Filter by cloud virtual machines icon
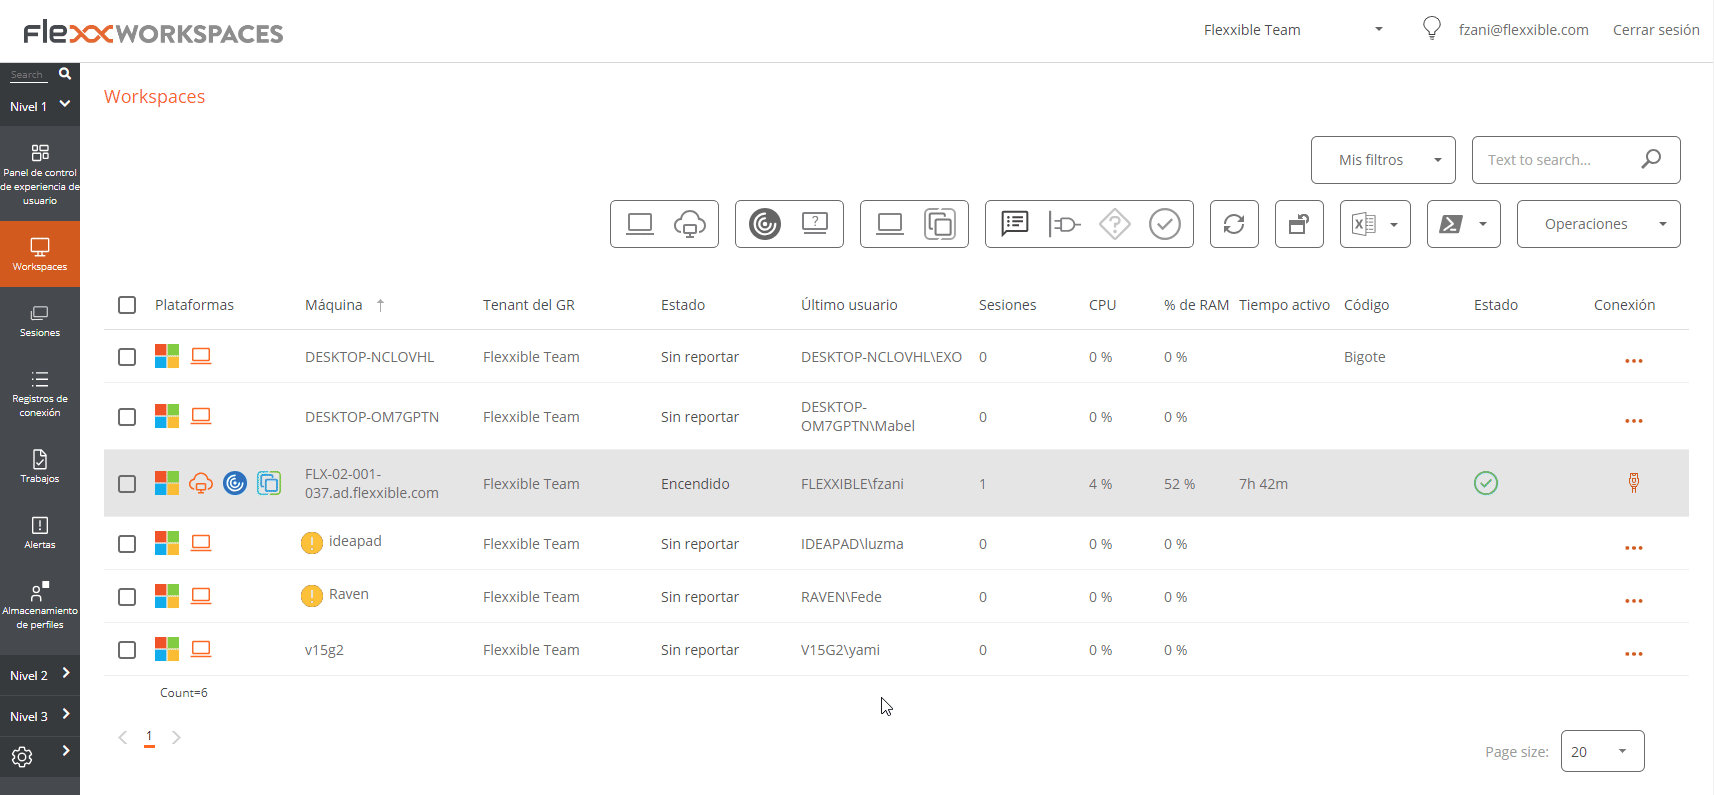The image size is (1714, 795). [x=690, y=224]
